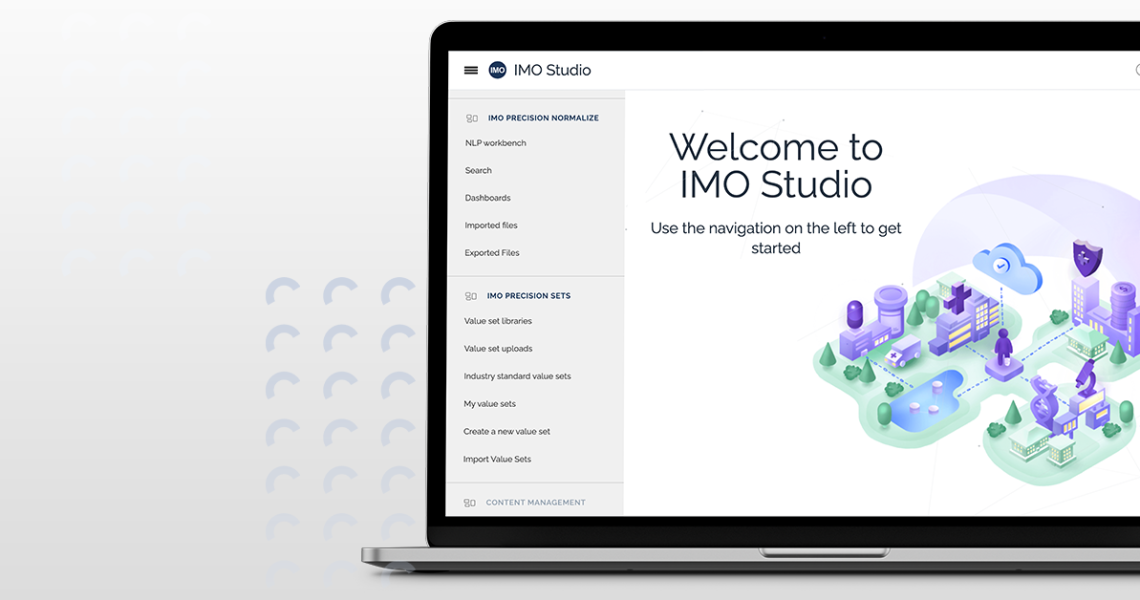Select the IMO Precision Sets header

(529, 296)
